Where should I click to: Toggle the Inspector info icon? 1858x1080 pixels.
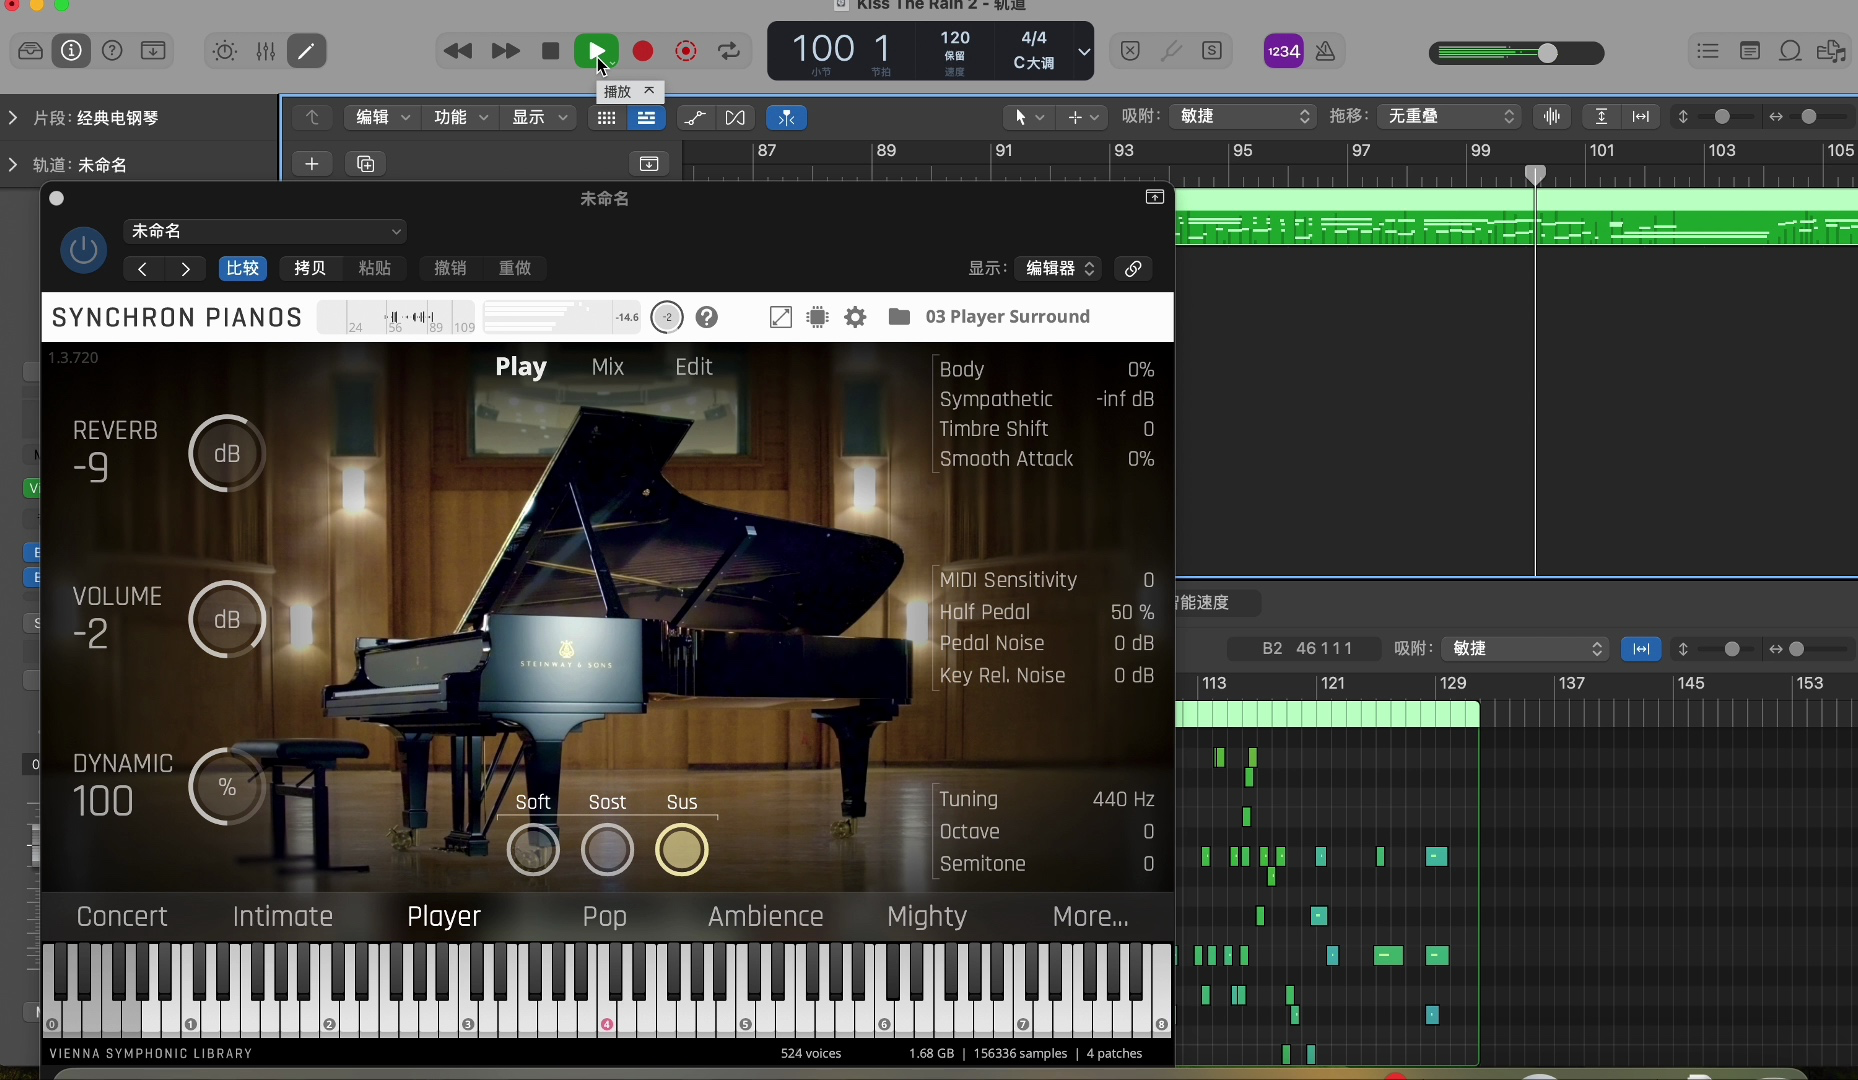(x=71, y=51)
